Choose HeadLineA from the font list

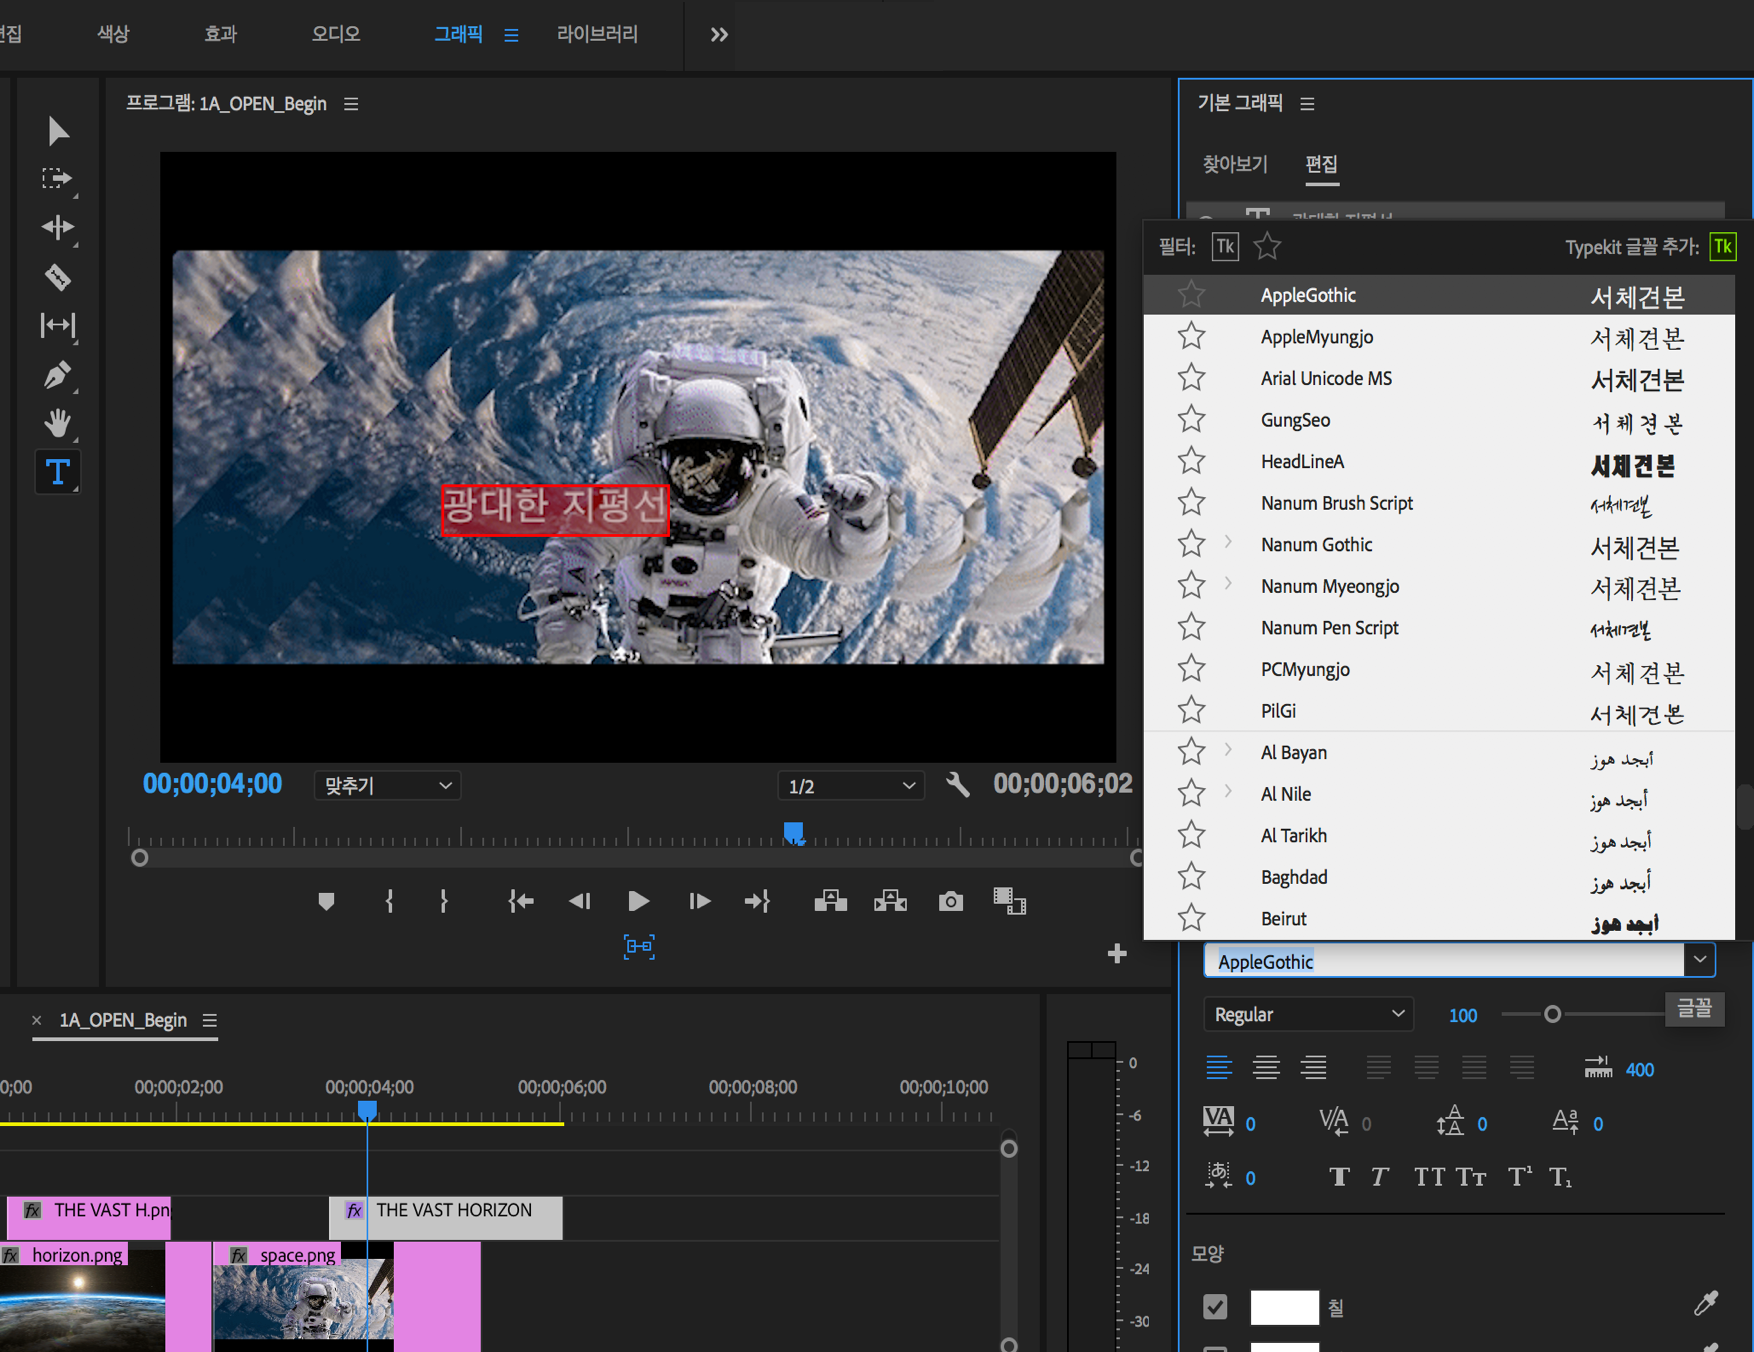1302,462
